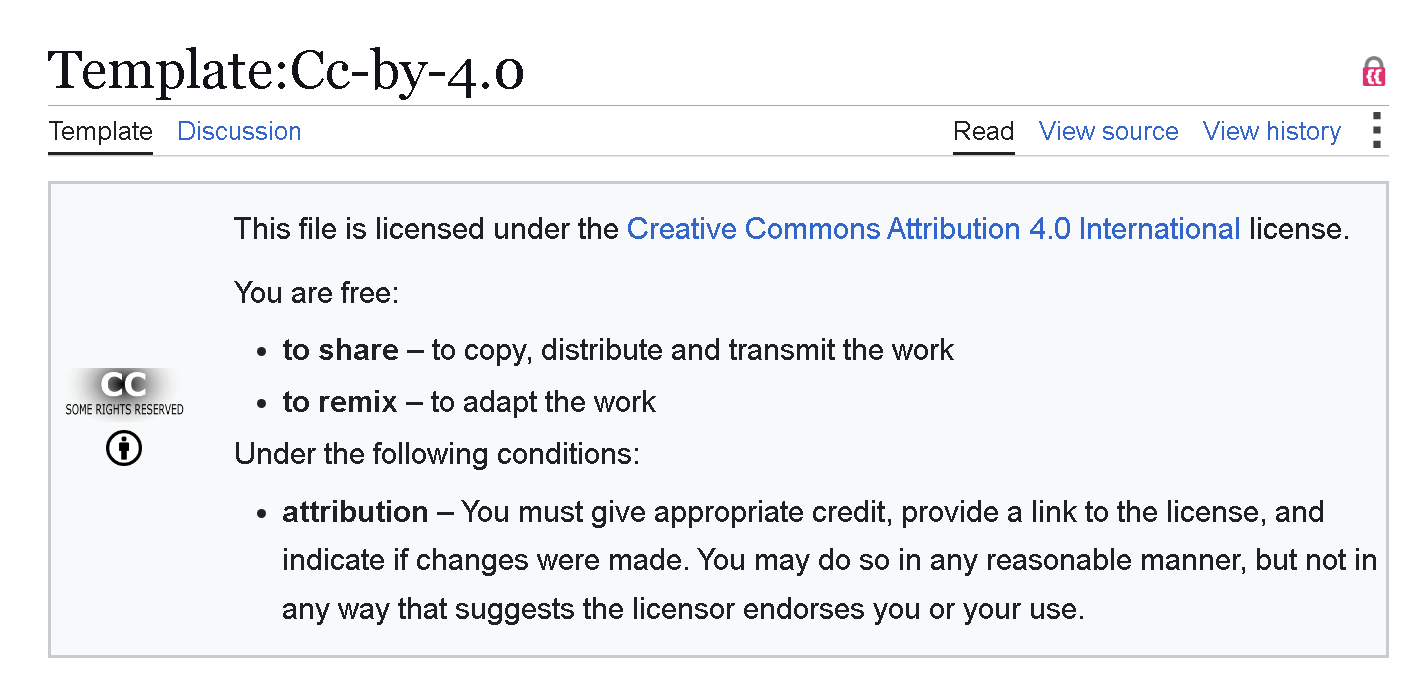
Task: Click the bold 'attribution' term
Action: [x=355, y=512]
